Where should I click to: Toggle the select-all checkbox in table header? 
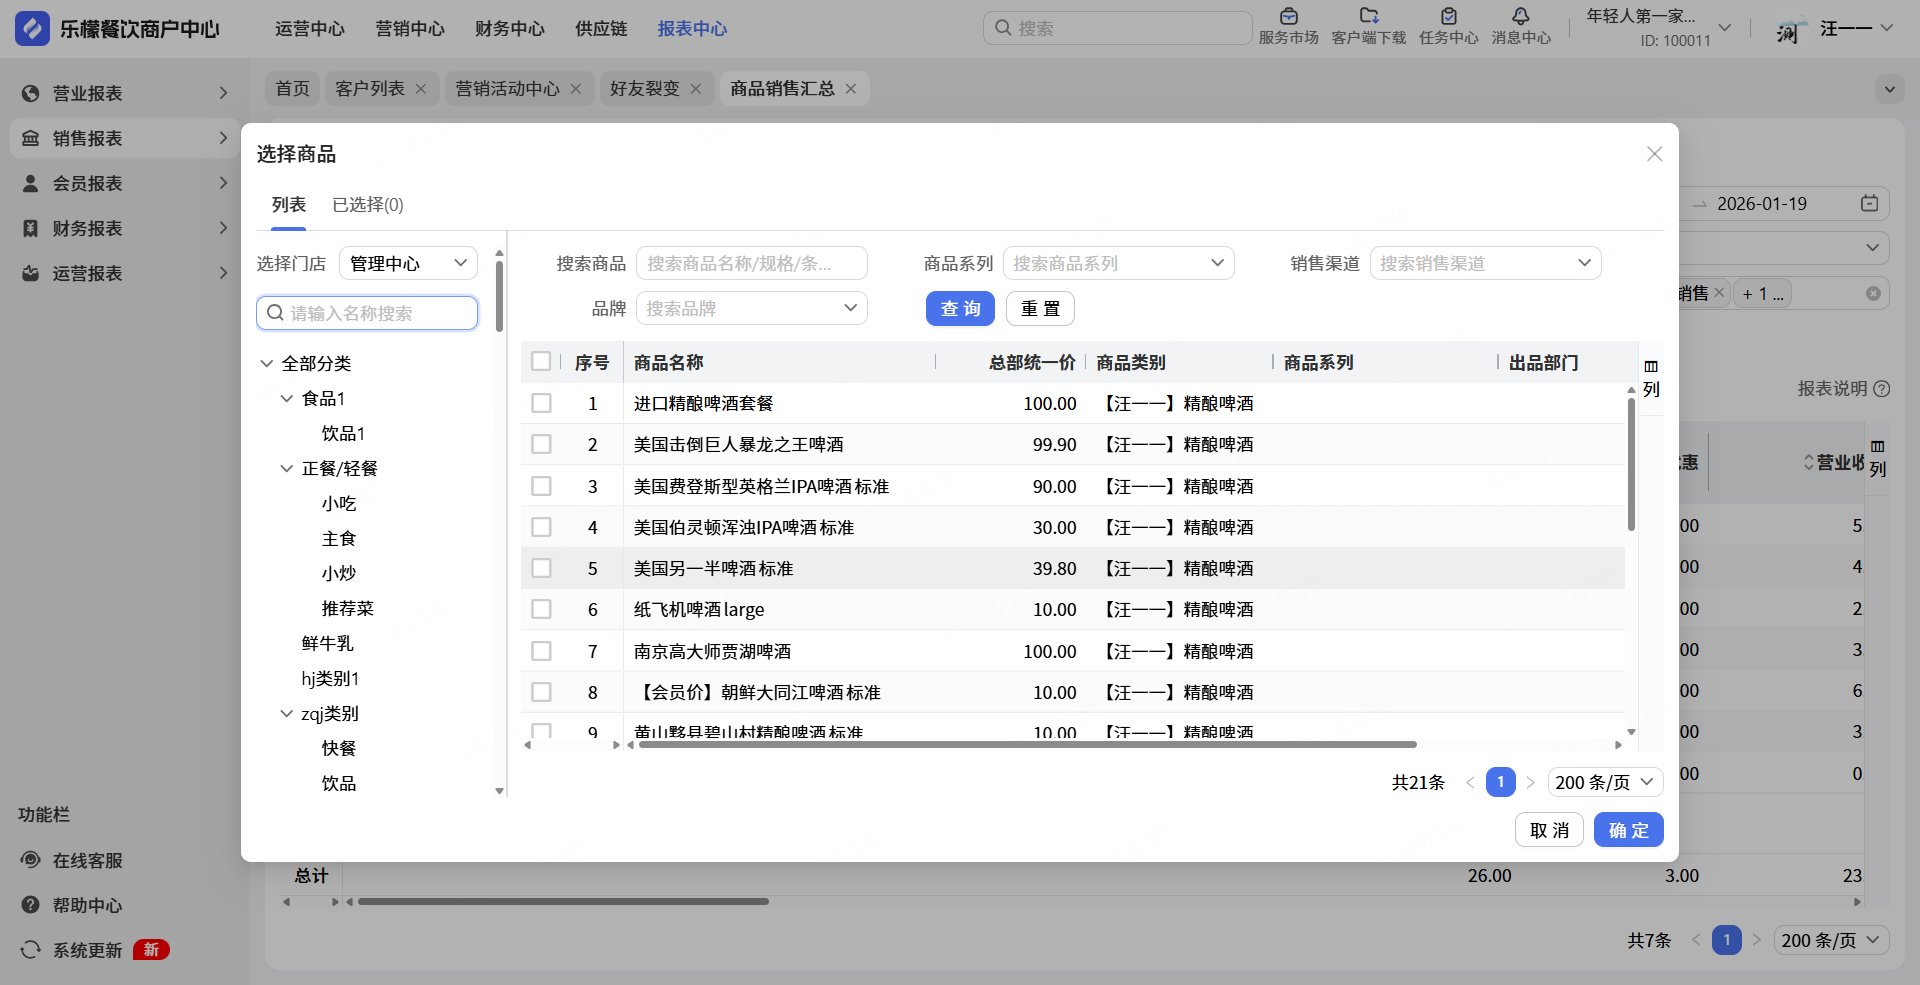coord(541,362)
